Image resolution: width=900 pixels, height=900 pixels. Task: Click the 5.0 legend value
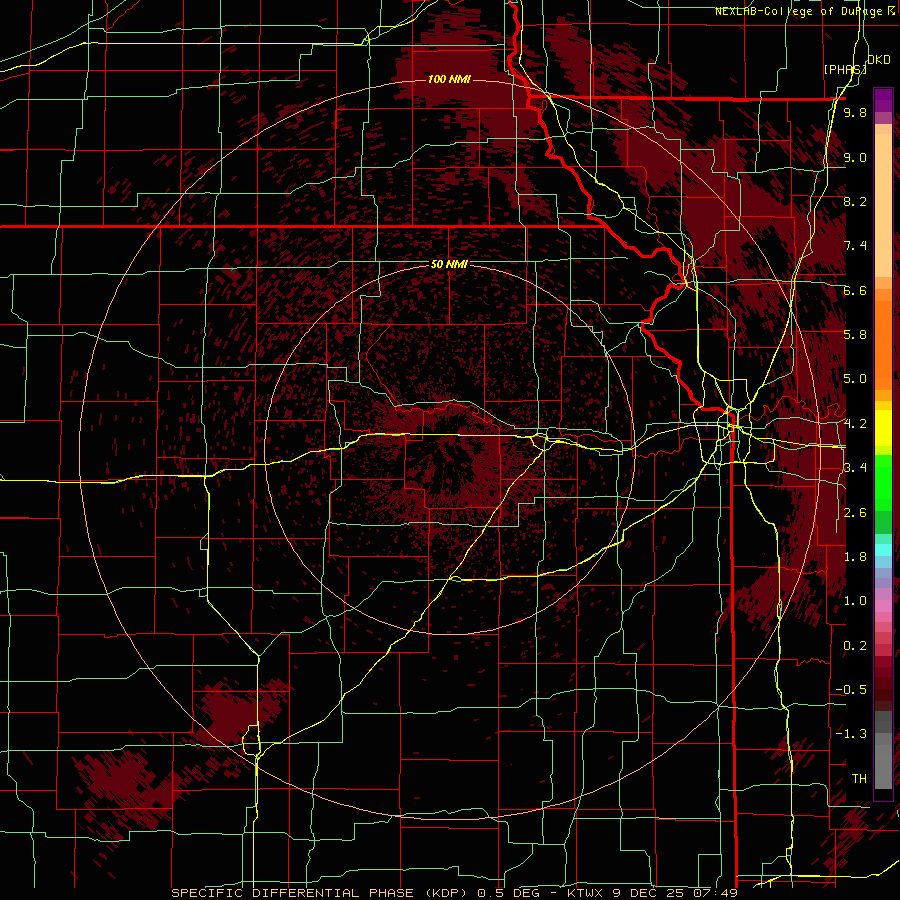point(855,379)
